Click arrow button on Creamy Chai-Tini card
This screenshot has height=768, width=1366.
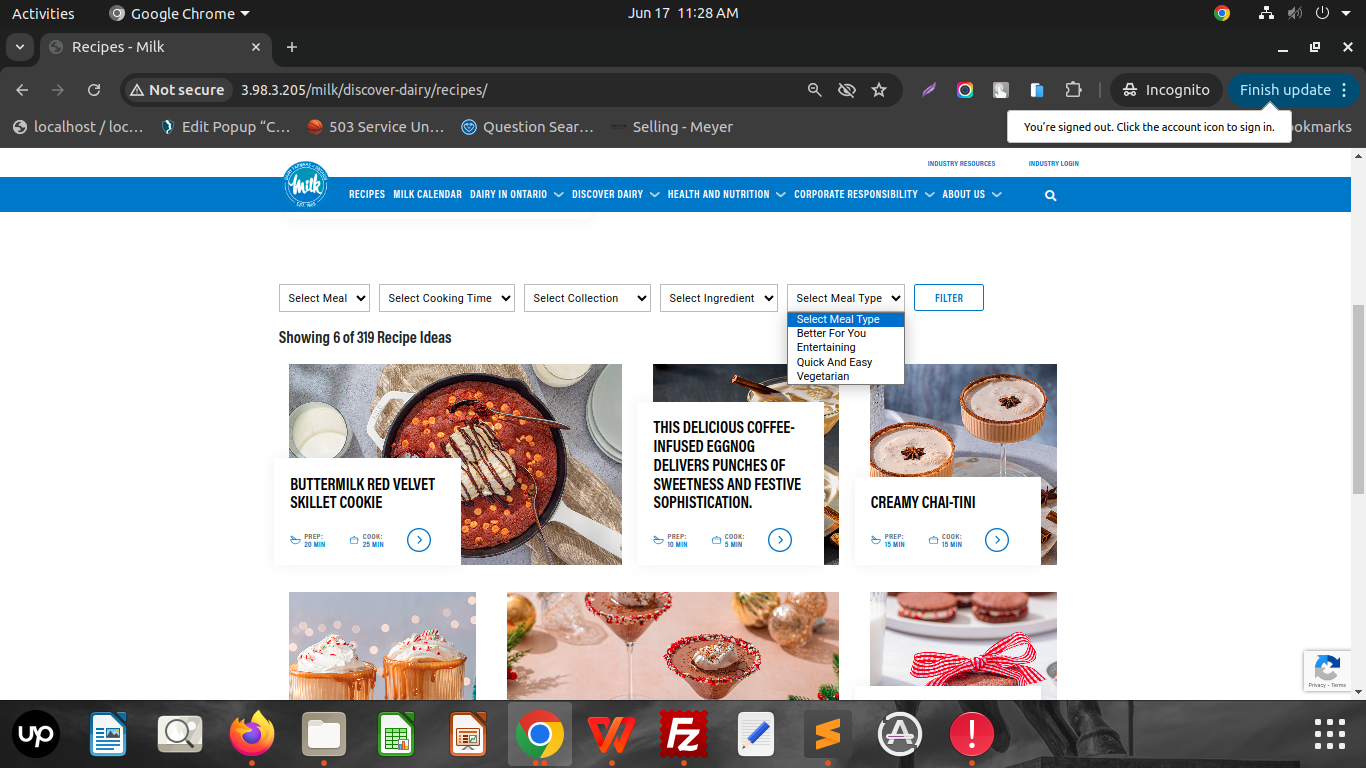tap(997, 540)
